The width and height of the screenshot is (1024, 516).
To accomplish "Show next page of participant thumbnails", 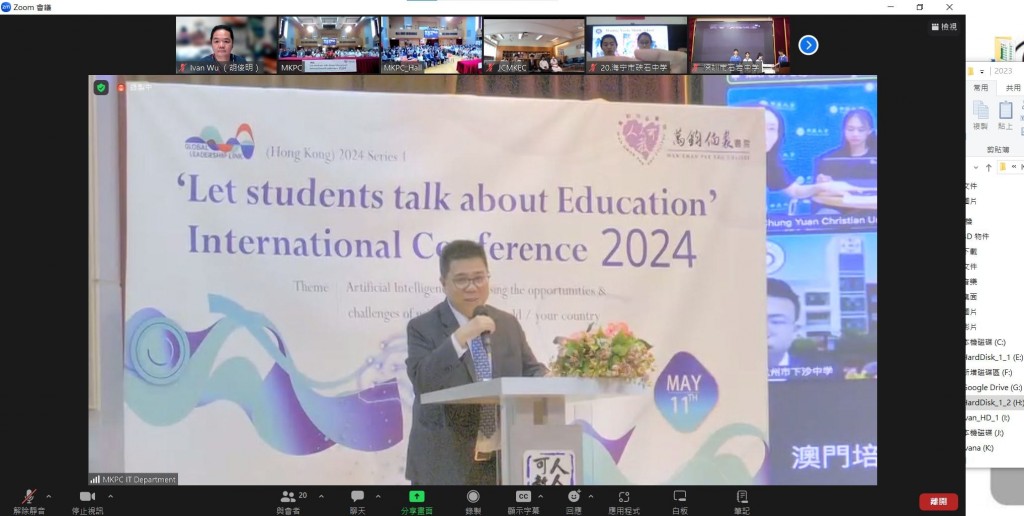I will coord(808,45).
